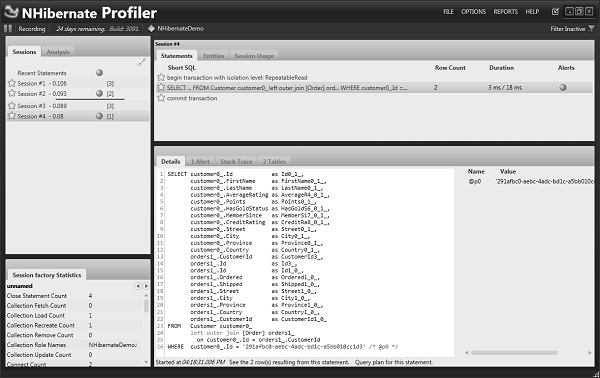Select the Details tab
600x378 pixels.
point(171,161)
